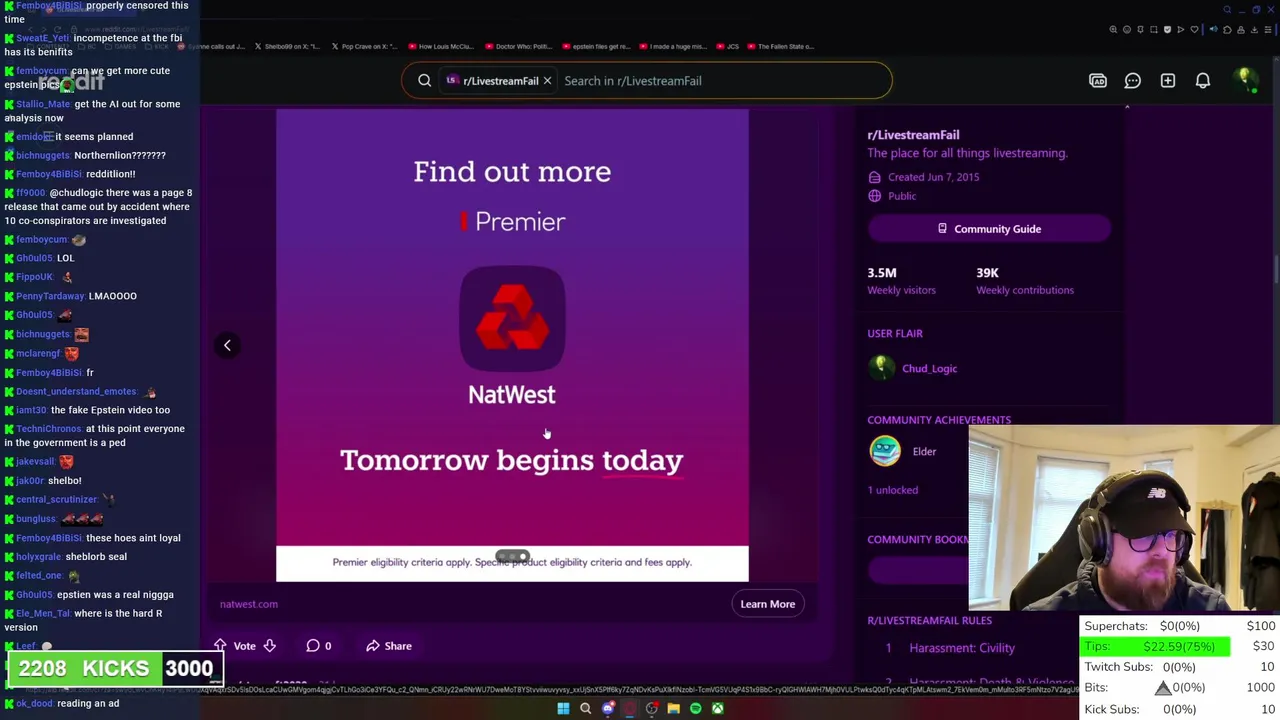Viewport: 1280px width, 720px height.
Task: Open the comments on the post
Action: (319, 646)
